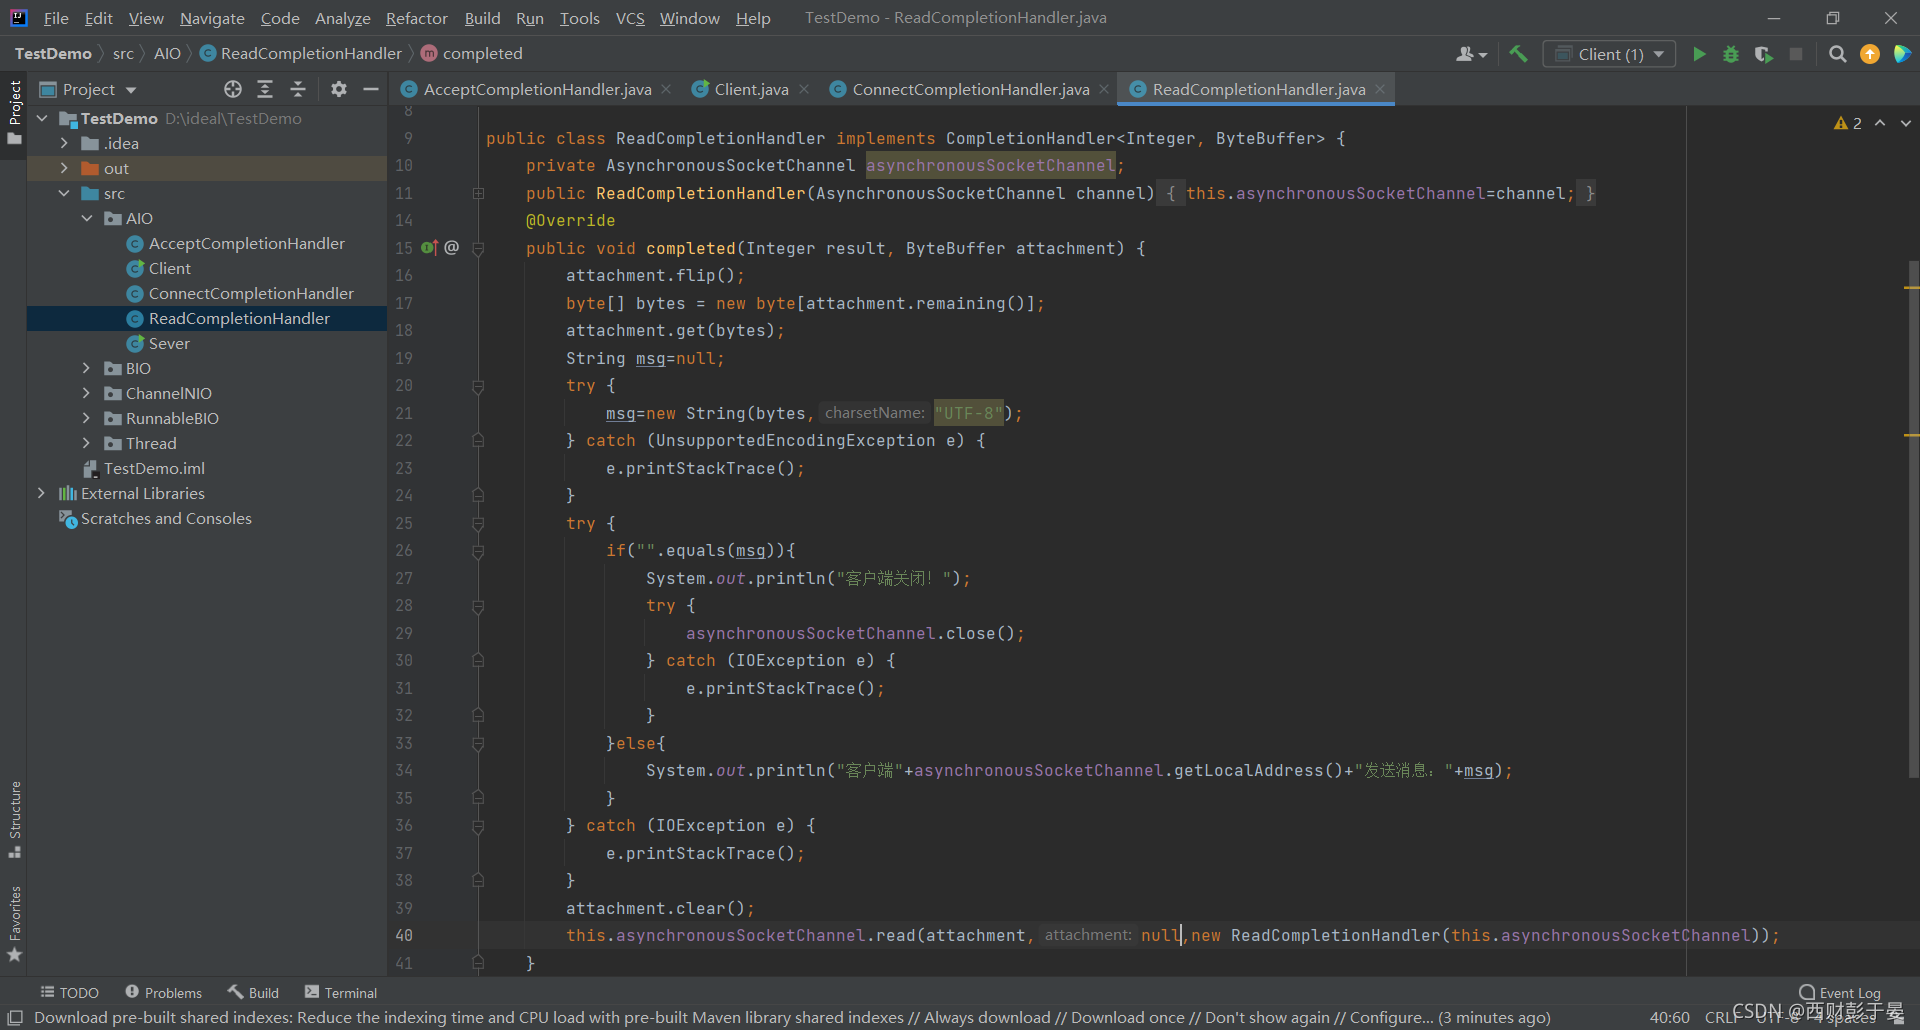Open the Terminal tool window
This screenshot has width=1920, height=1030.
click(341, 992)
